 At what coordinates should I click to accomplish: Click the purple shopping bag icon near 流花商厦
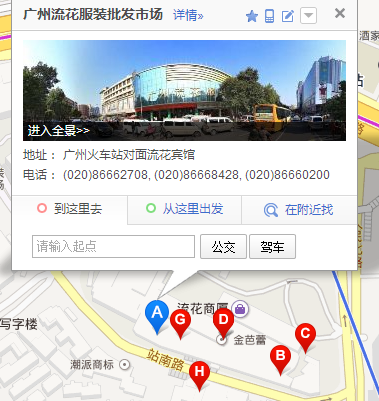pyautogui.click(x=240, y=309)
